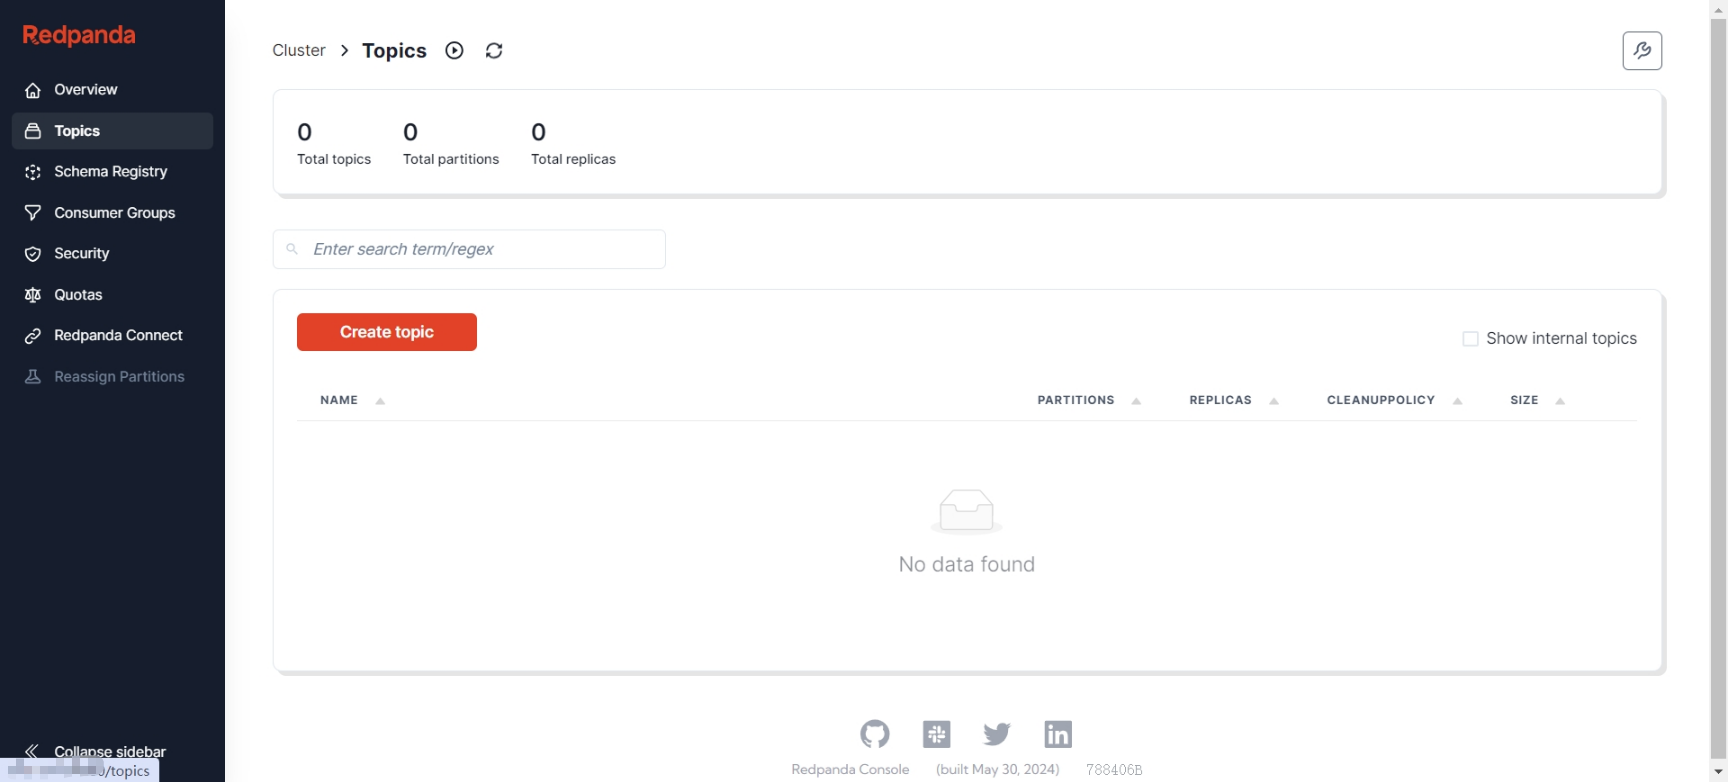Click the GitHub icon in footer
Image resolution: width=1728 pixels, height=782 pixels.
click(x=874, y=734)
